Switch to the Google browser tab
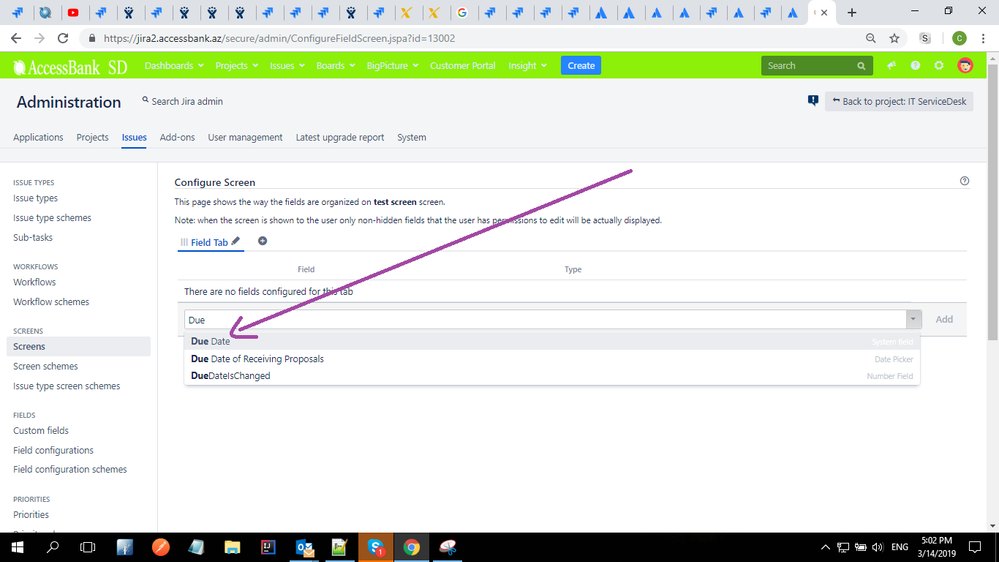The height and width of the screenshot is (562, 999). pos(462,12)
